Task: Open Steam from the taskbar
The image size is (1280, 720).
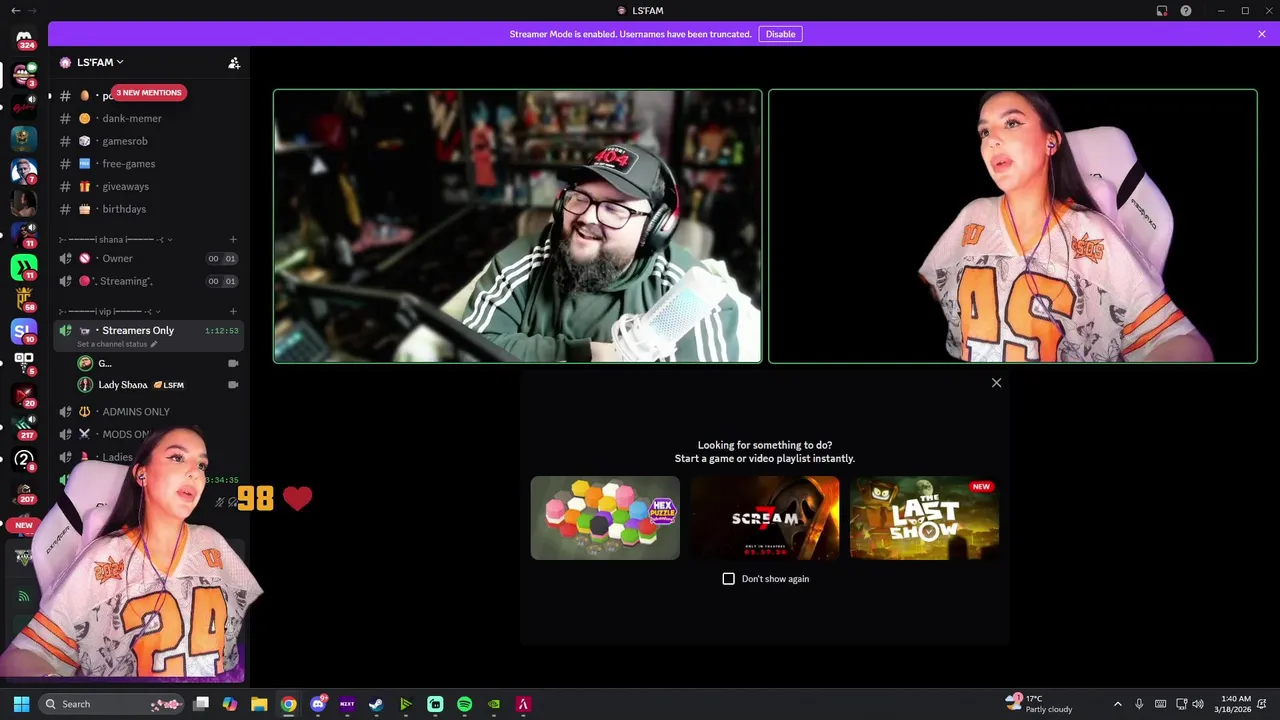Action: [x=376, y=704]
